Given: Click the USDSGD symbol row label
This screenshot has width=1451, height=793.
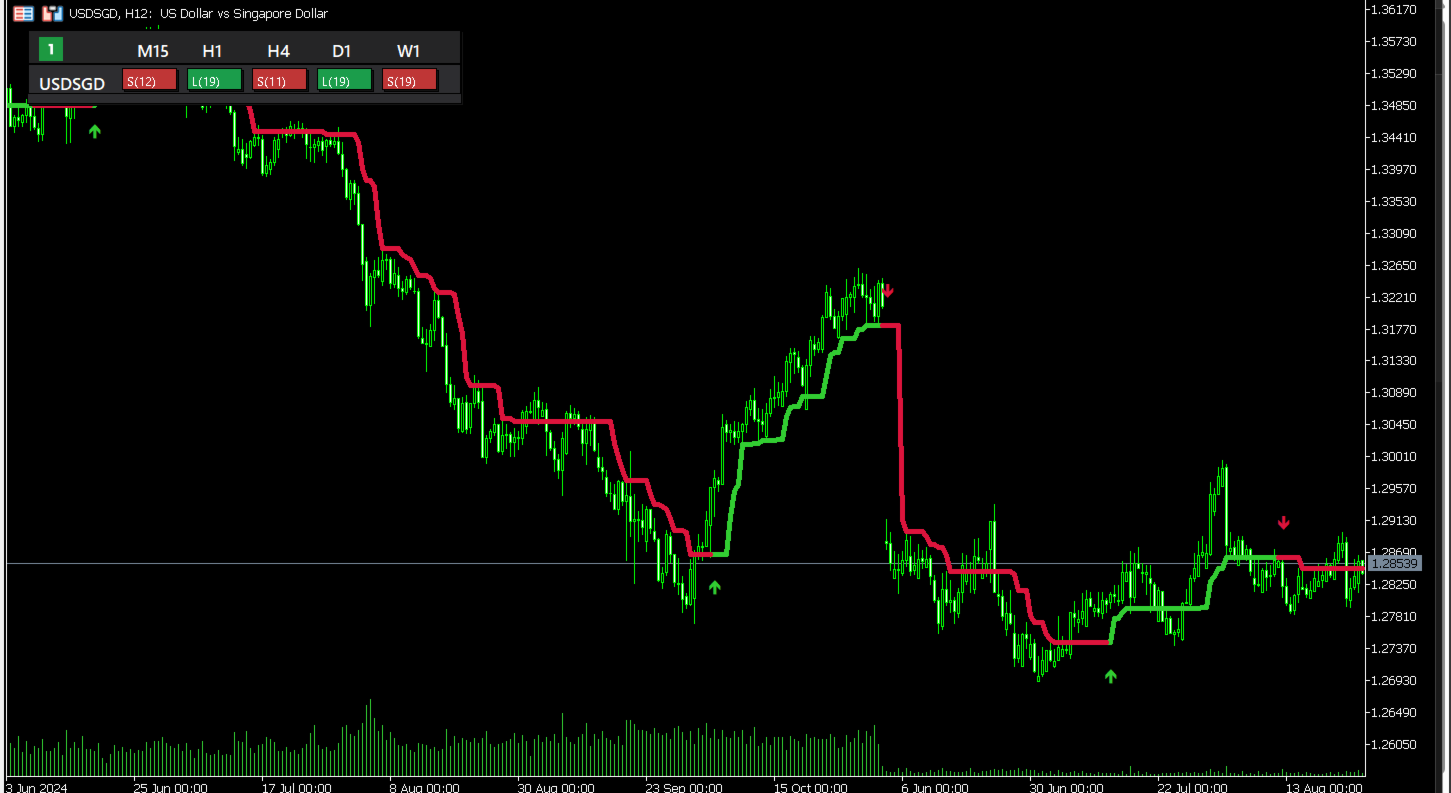Looking at the screenshot, I should pos(72,83).
